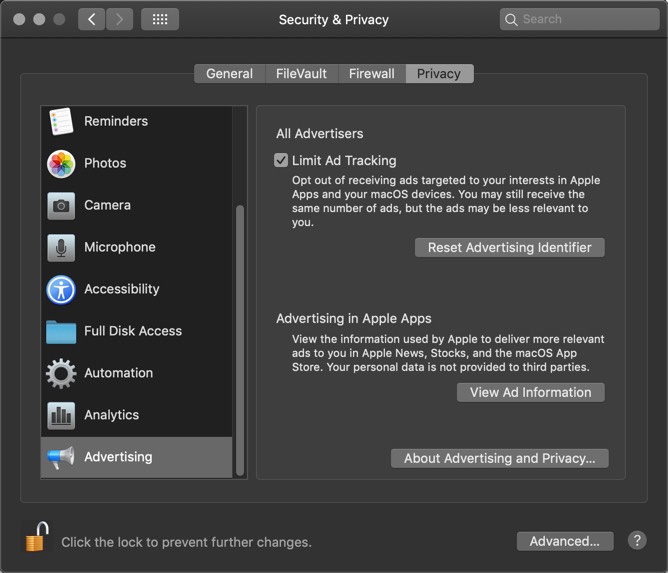Close the Security & Privacy window
This screenshot has width=668, height=573.
pos(19,19)
